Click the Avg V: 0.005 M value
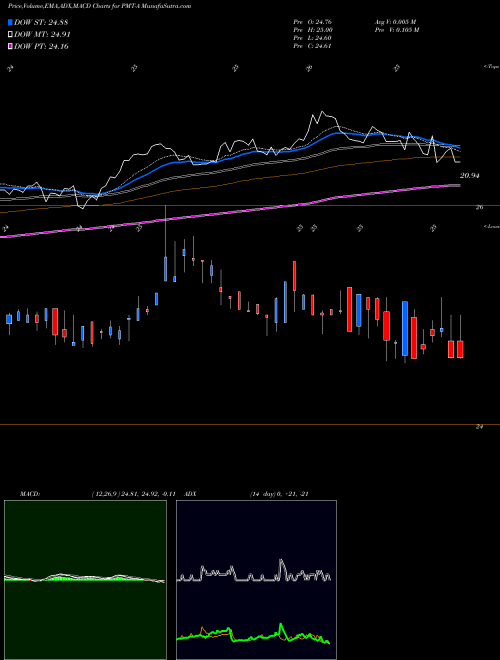 click(x=395, y=22)
